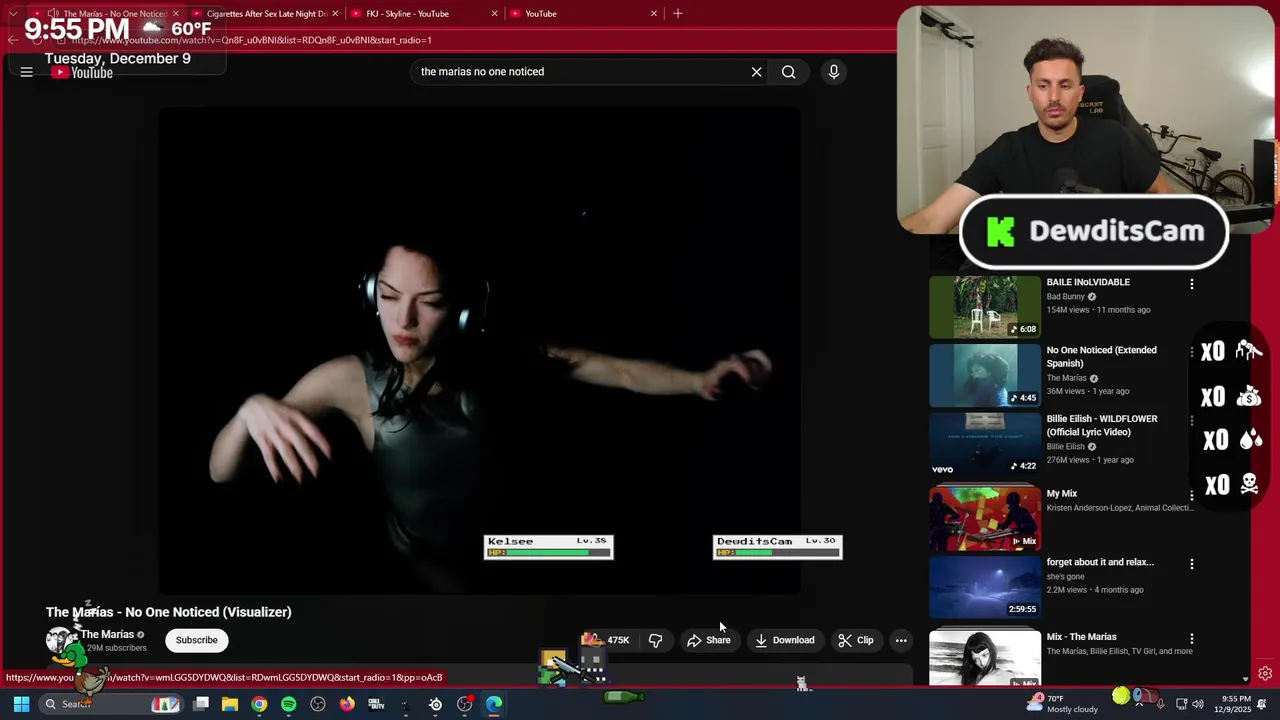Open the YouTube hamburger guide menu
The width and height of the screenshot is (1280, 720).
[x=27, y=72]
